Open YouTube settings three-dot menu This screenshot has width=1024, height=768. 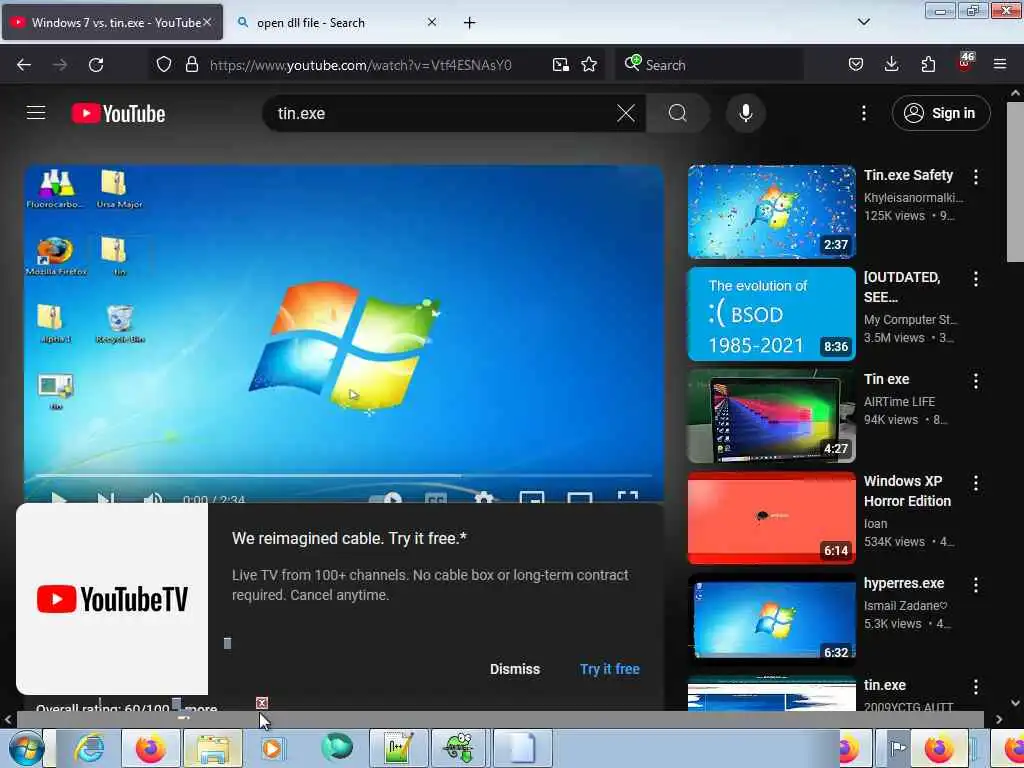[863, 113]
